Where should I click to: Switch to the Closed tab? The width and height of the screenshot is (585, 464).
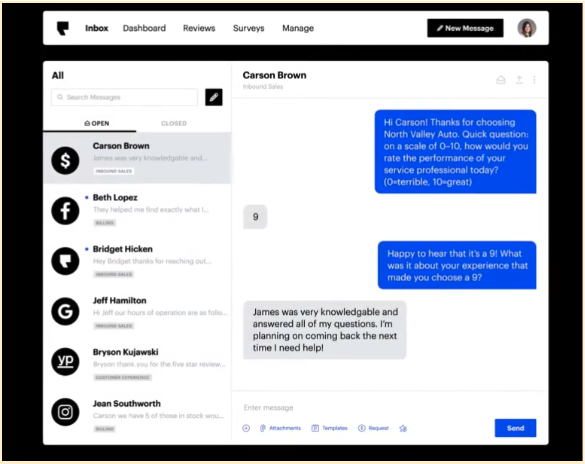pyautogui.click(x=174, y=123)
